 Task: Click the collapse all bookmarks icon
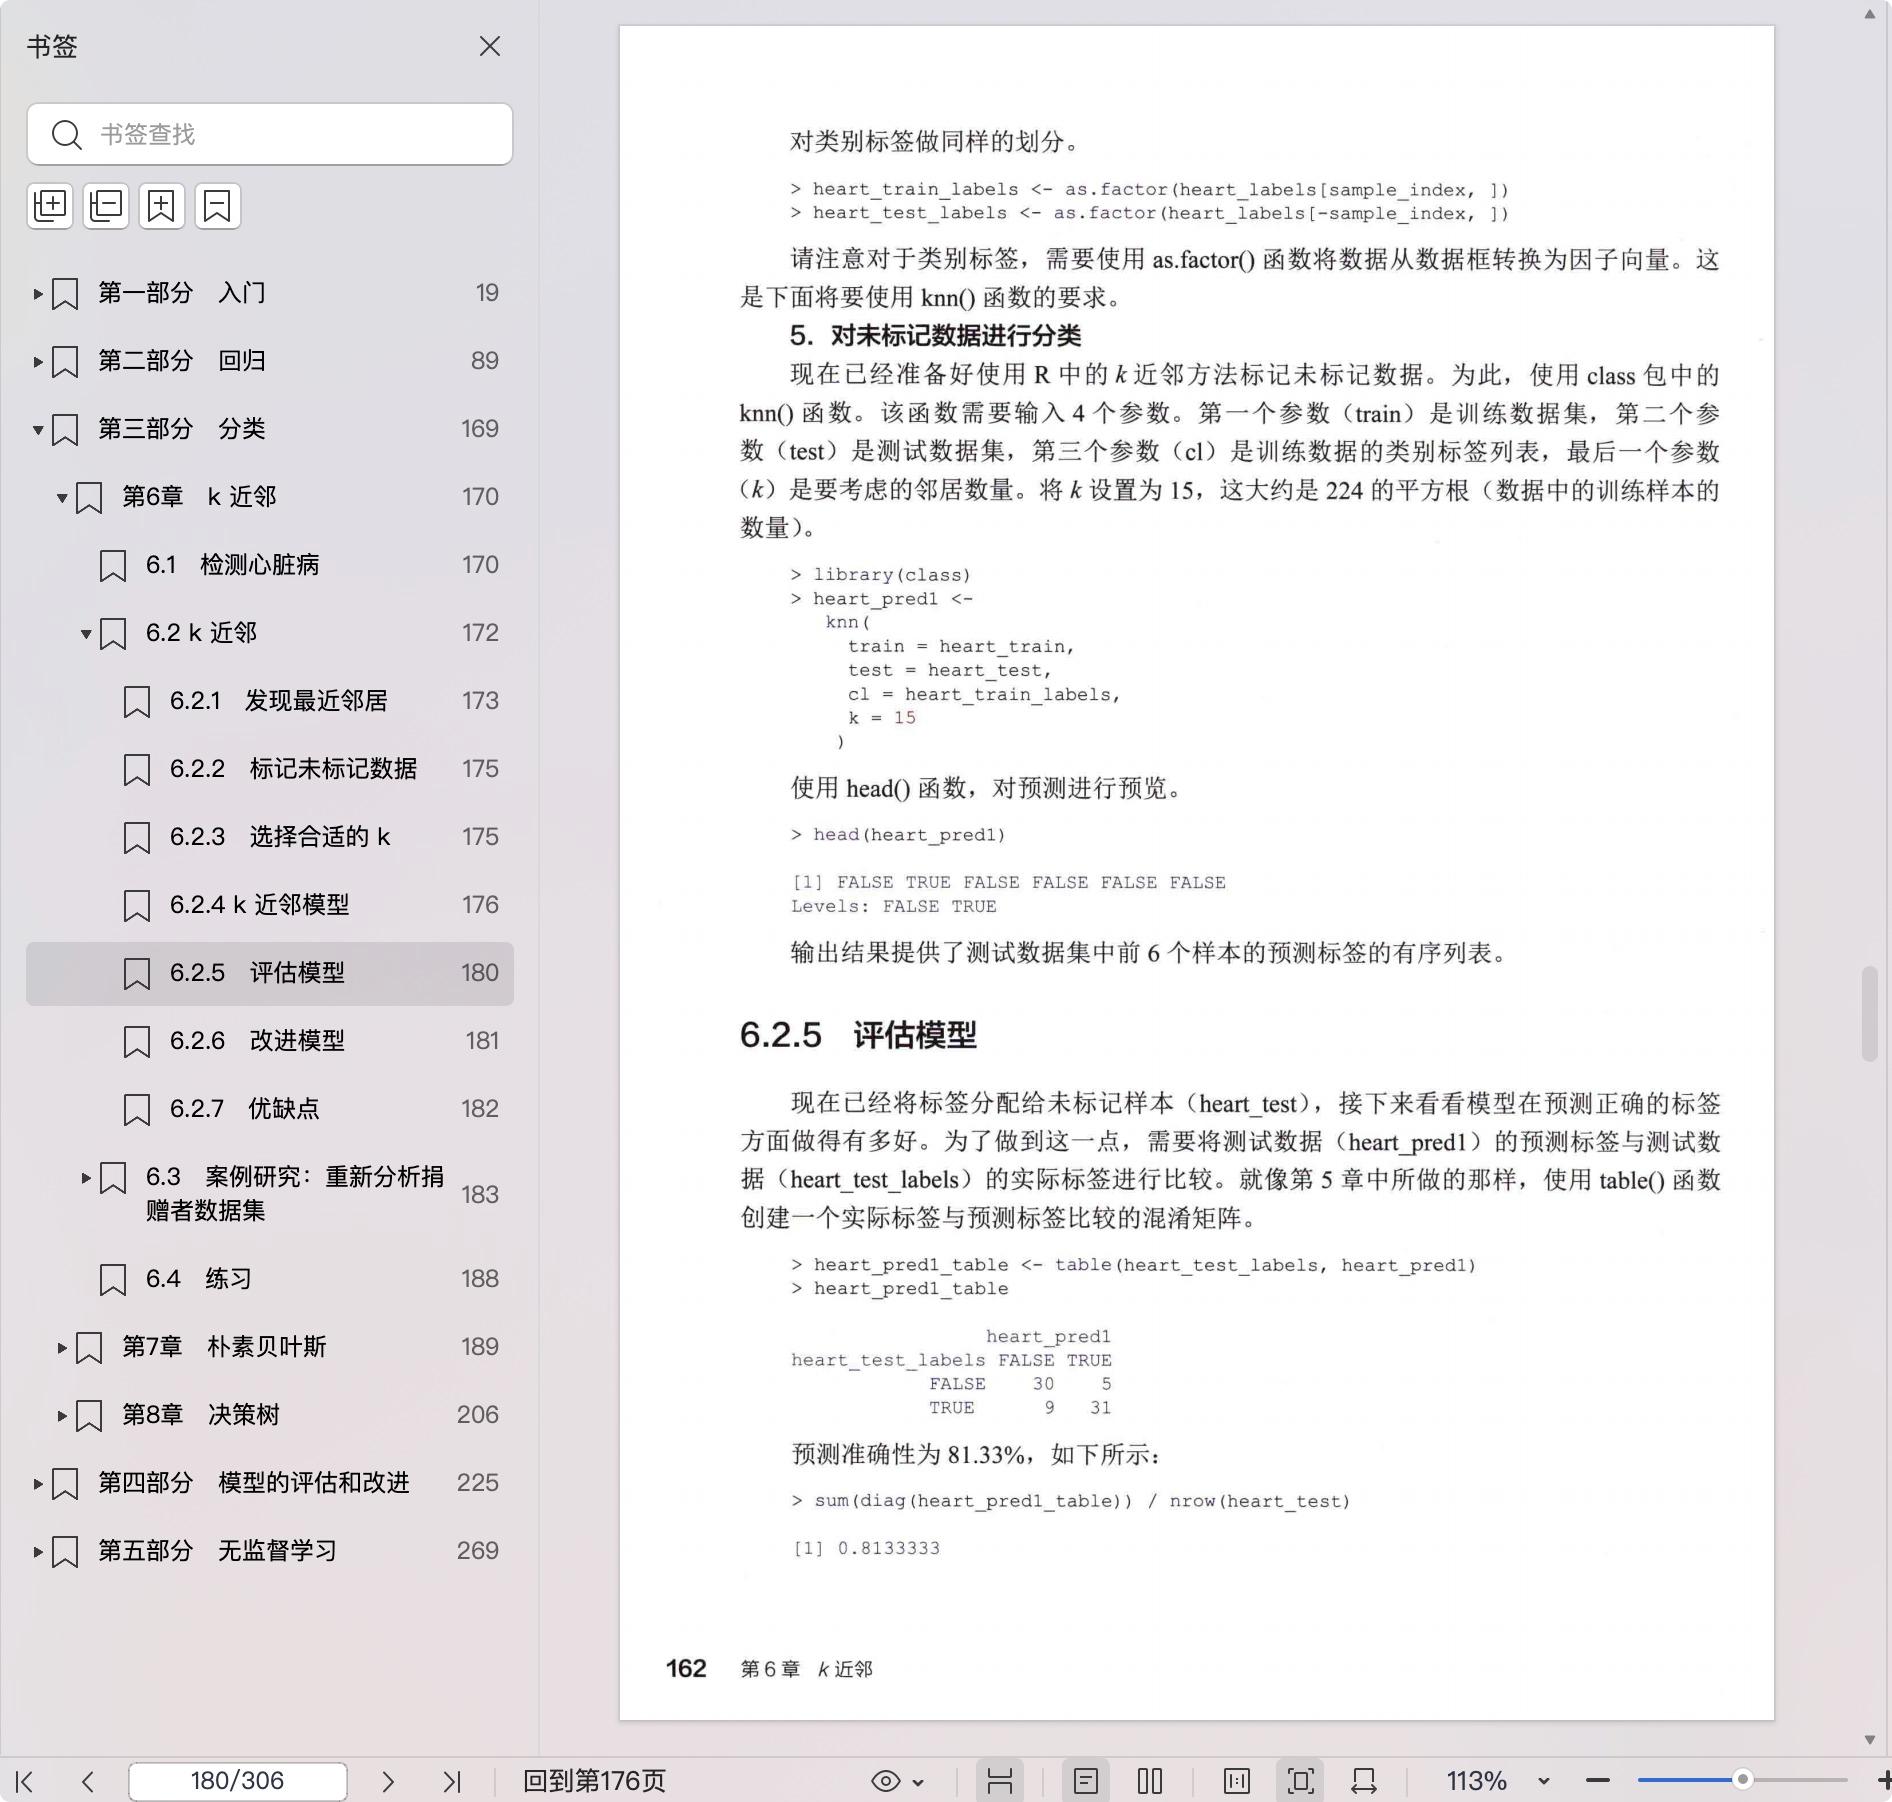[x=106, y=206]
